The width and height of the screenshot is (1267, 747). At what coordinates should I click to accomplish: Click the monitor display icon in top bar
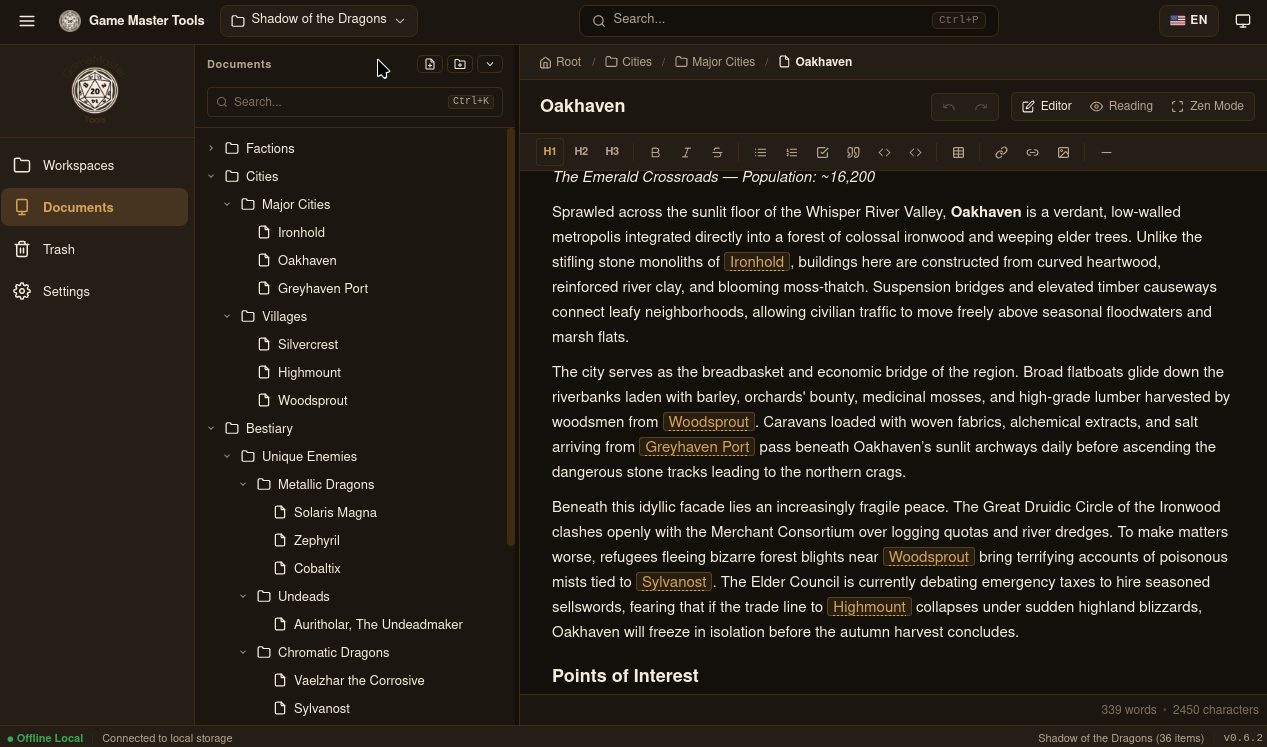(x=1243, y=20)
